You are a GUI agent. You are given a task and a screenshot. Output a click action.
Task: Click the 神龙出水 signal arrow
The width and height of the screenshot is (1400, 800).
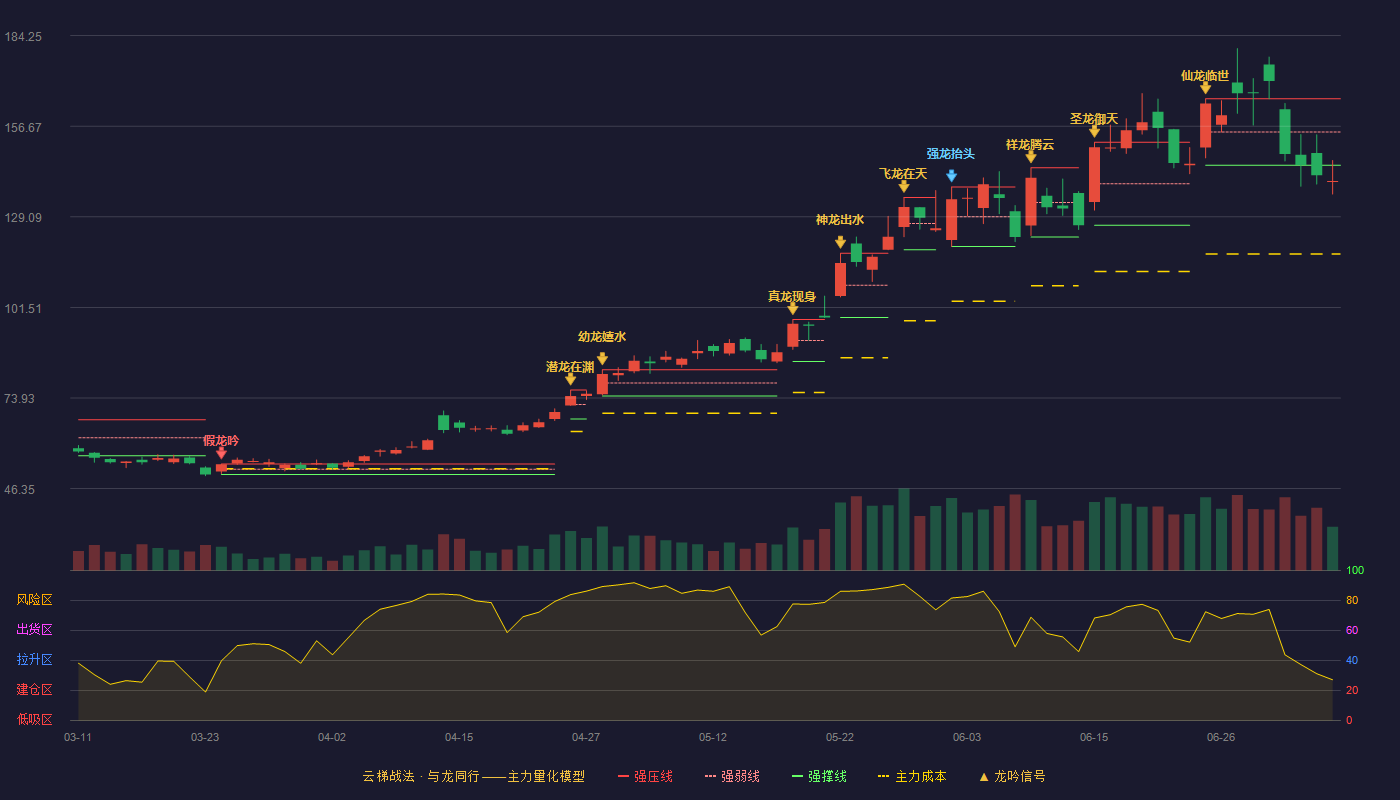point(840,242)
